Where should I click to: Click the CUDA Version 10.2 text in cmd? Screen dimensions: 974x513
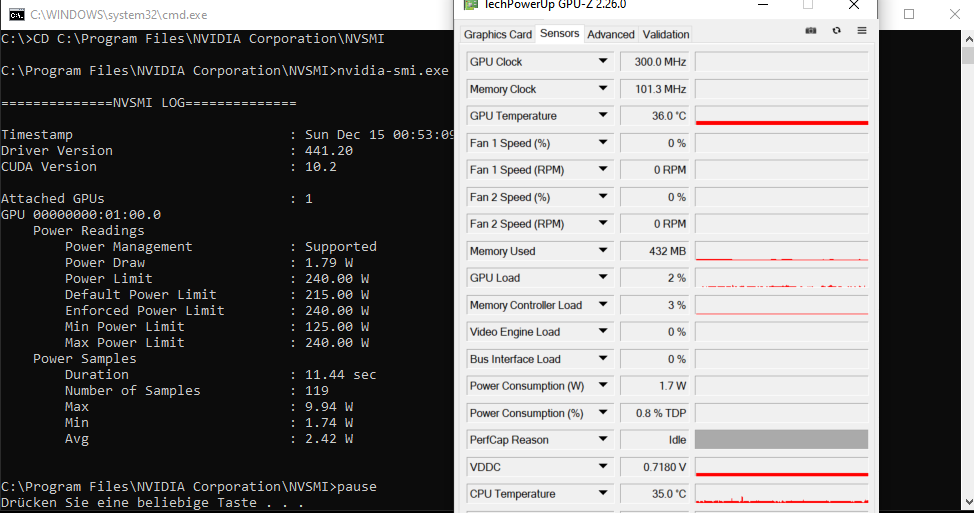click(169, 166)
